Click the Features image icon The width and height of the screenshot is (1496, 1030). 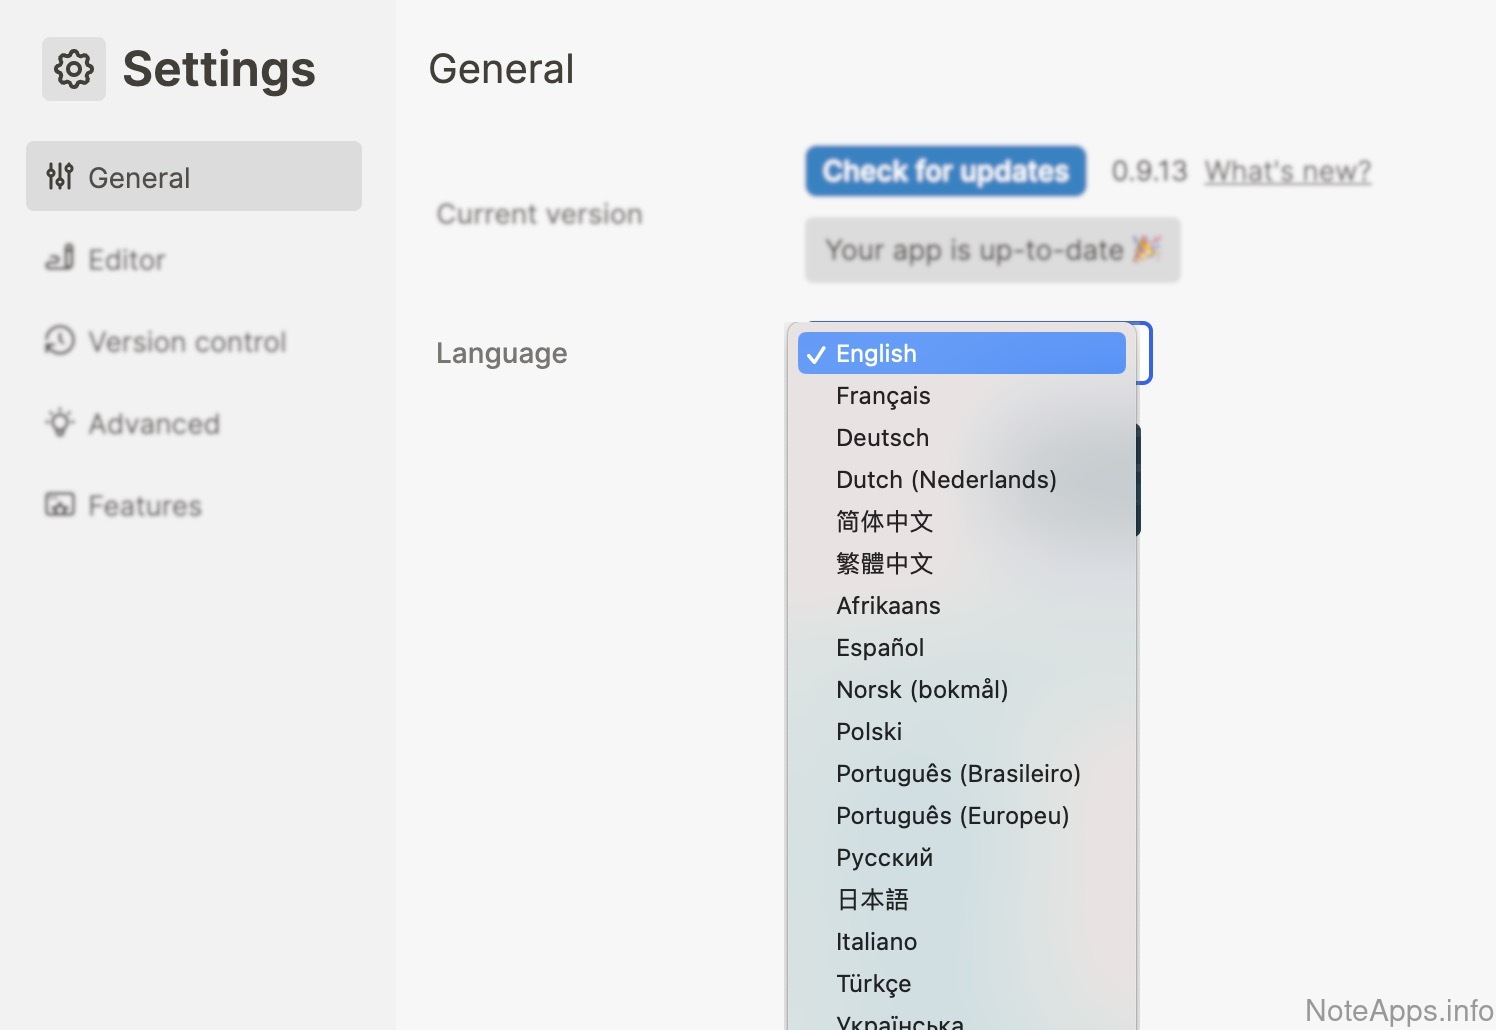coord(60,505)
